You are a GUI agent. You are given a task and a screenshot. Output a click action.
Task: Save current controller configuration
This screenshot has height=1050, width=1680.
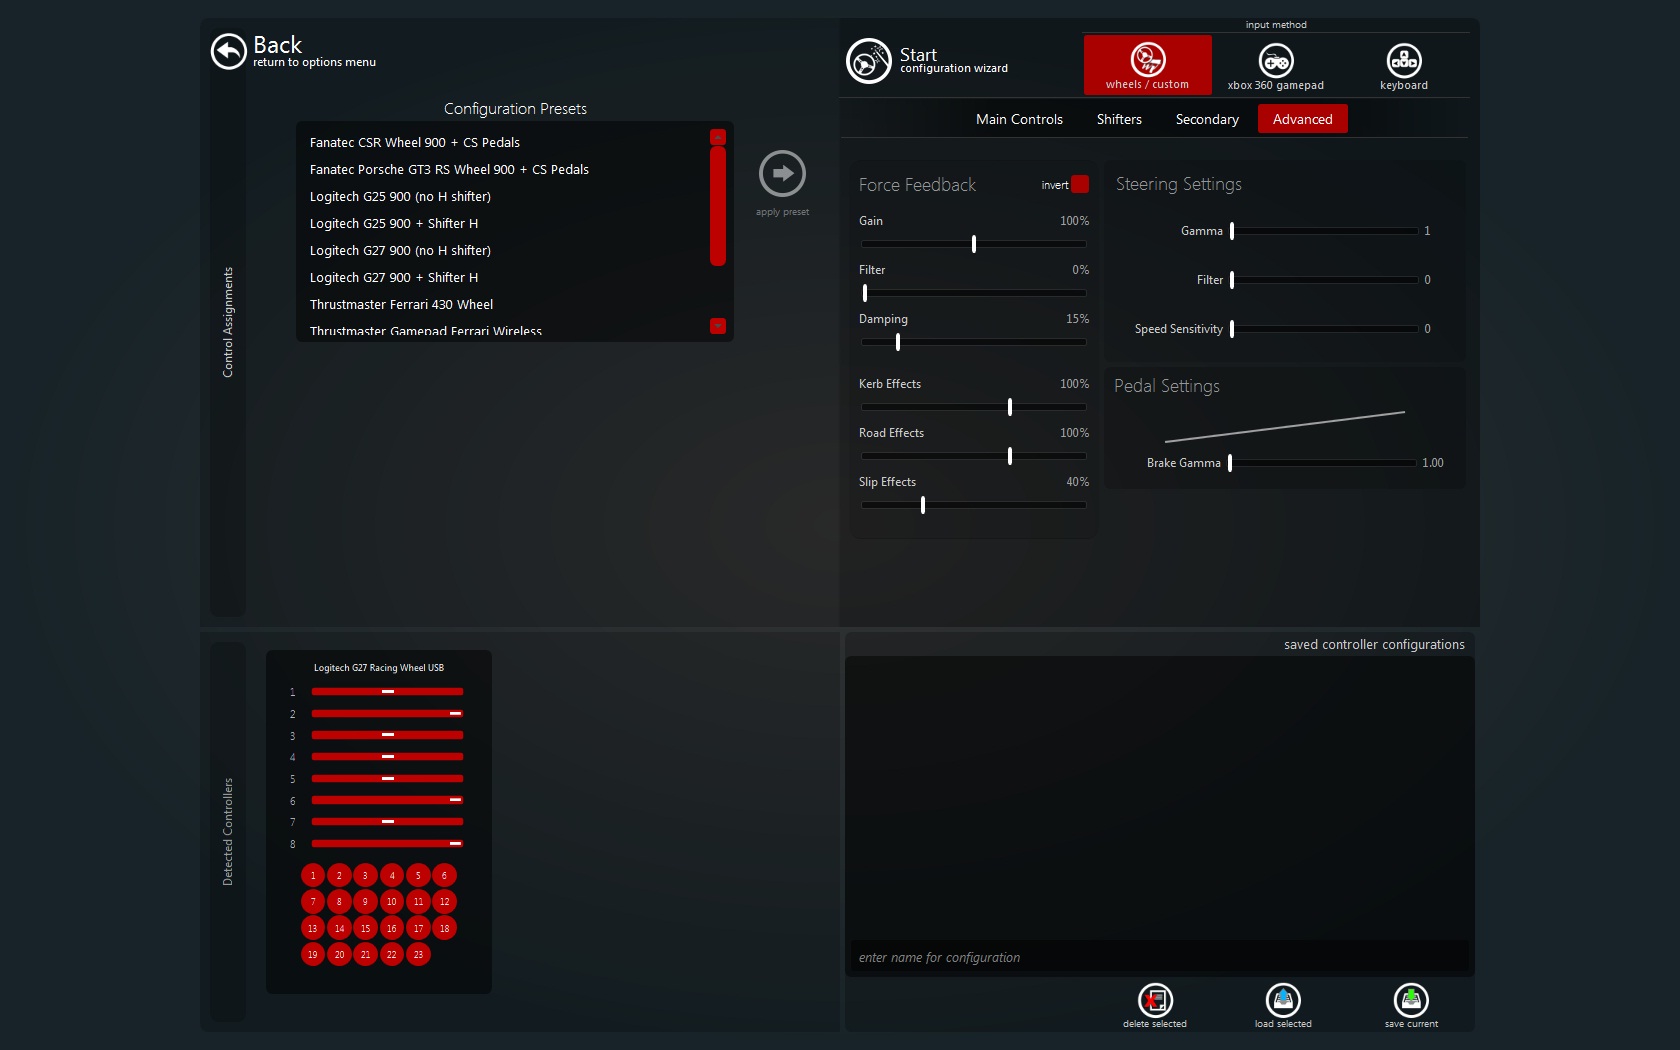1411,1000
